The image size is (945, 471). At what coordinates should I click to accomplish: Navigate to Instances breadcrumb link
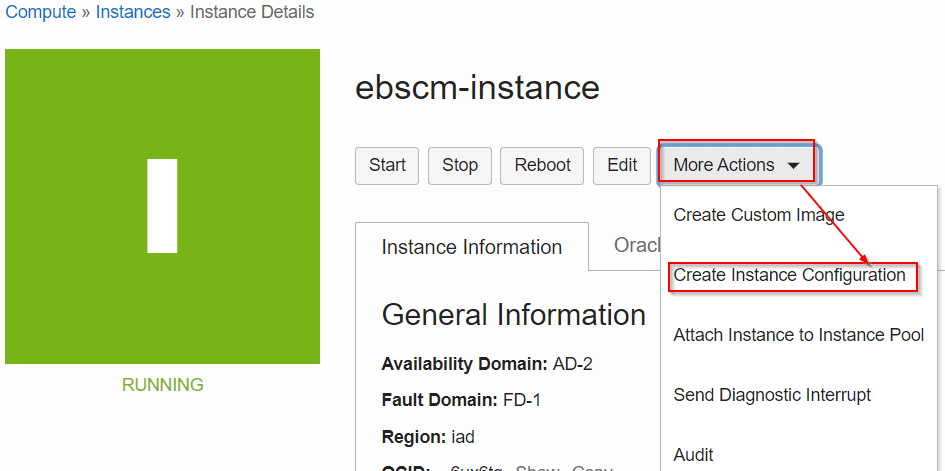coord(135,13)
